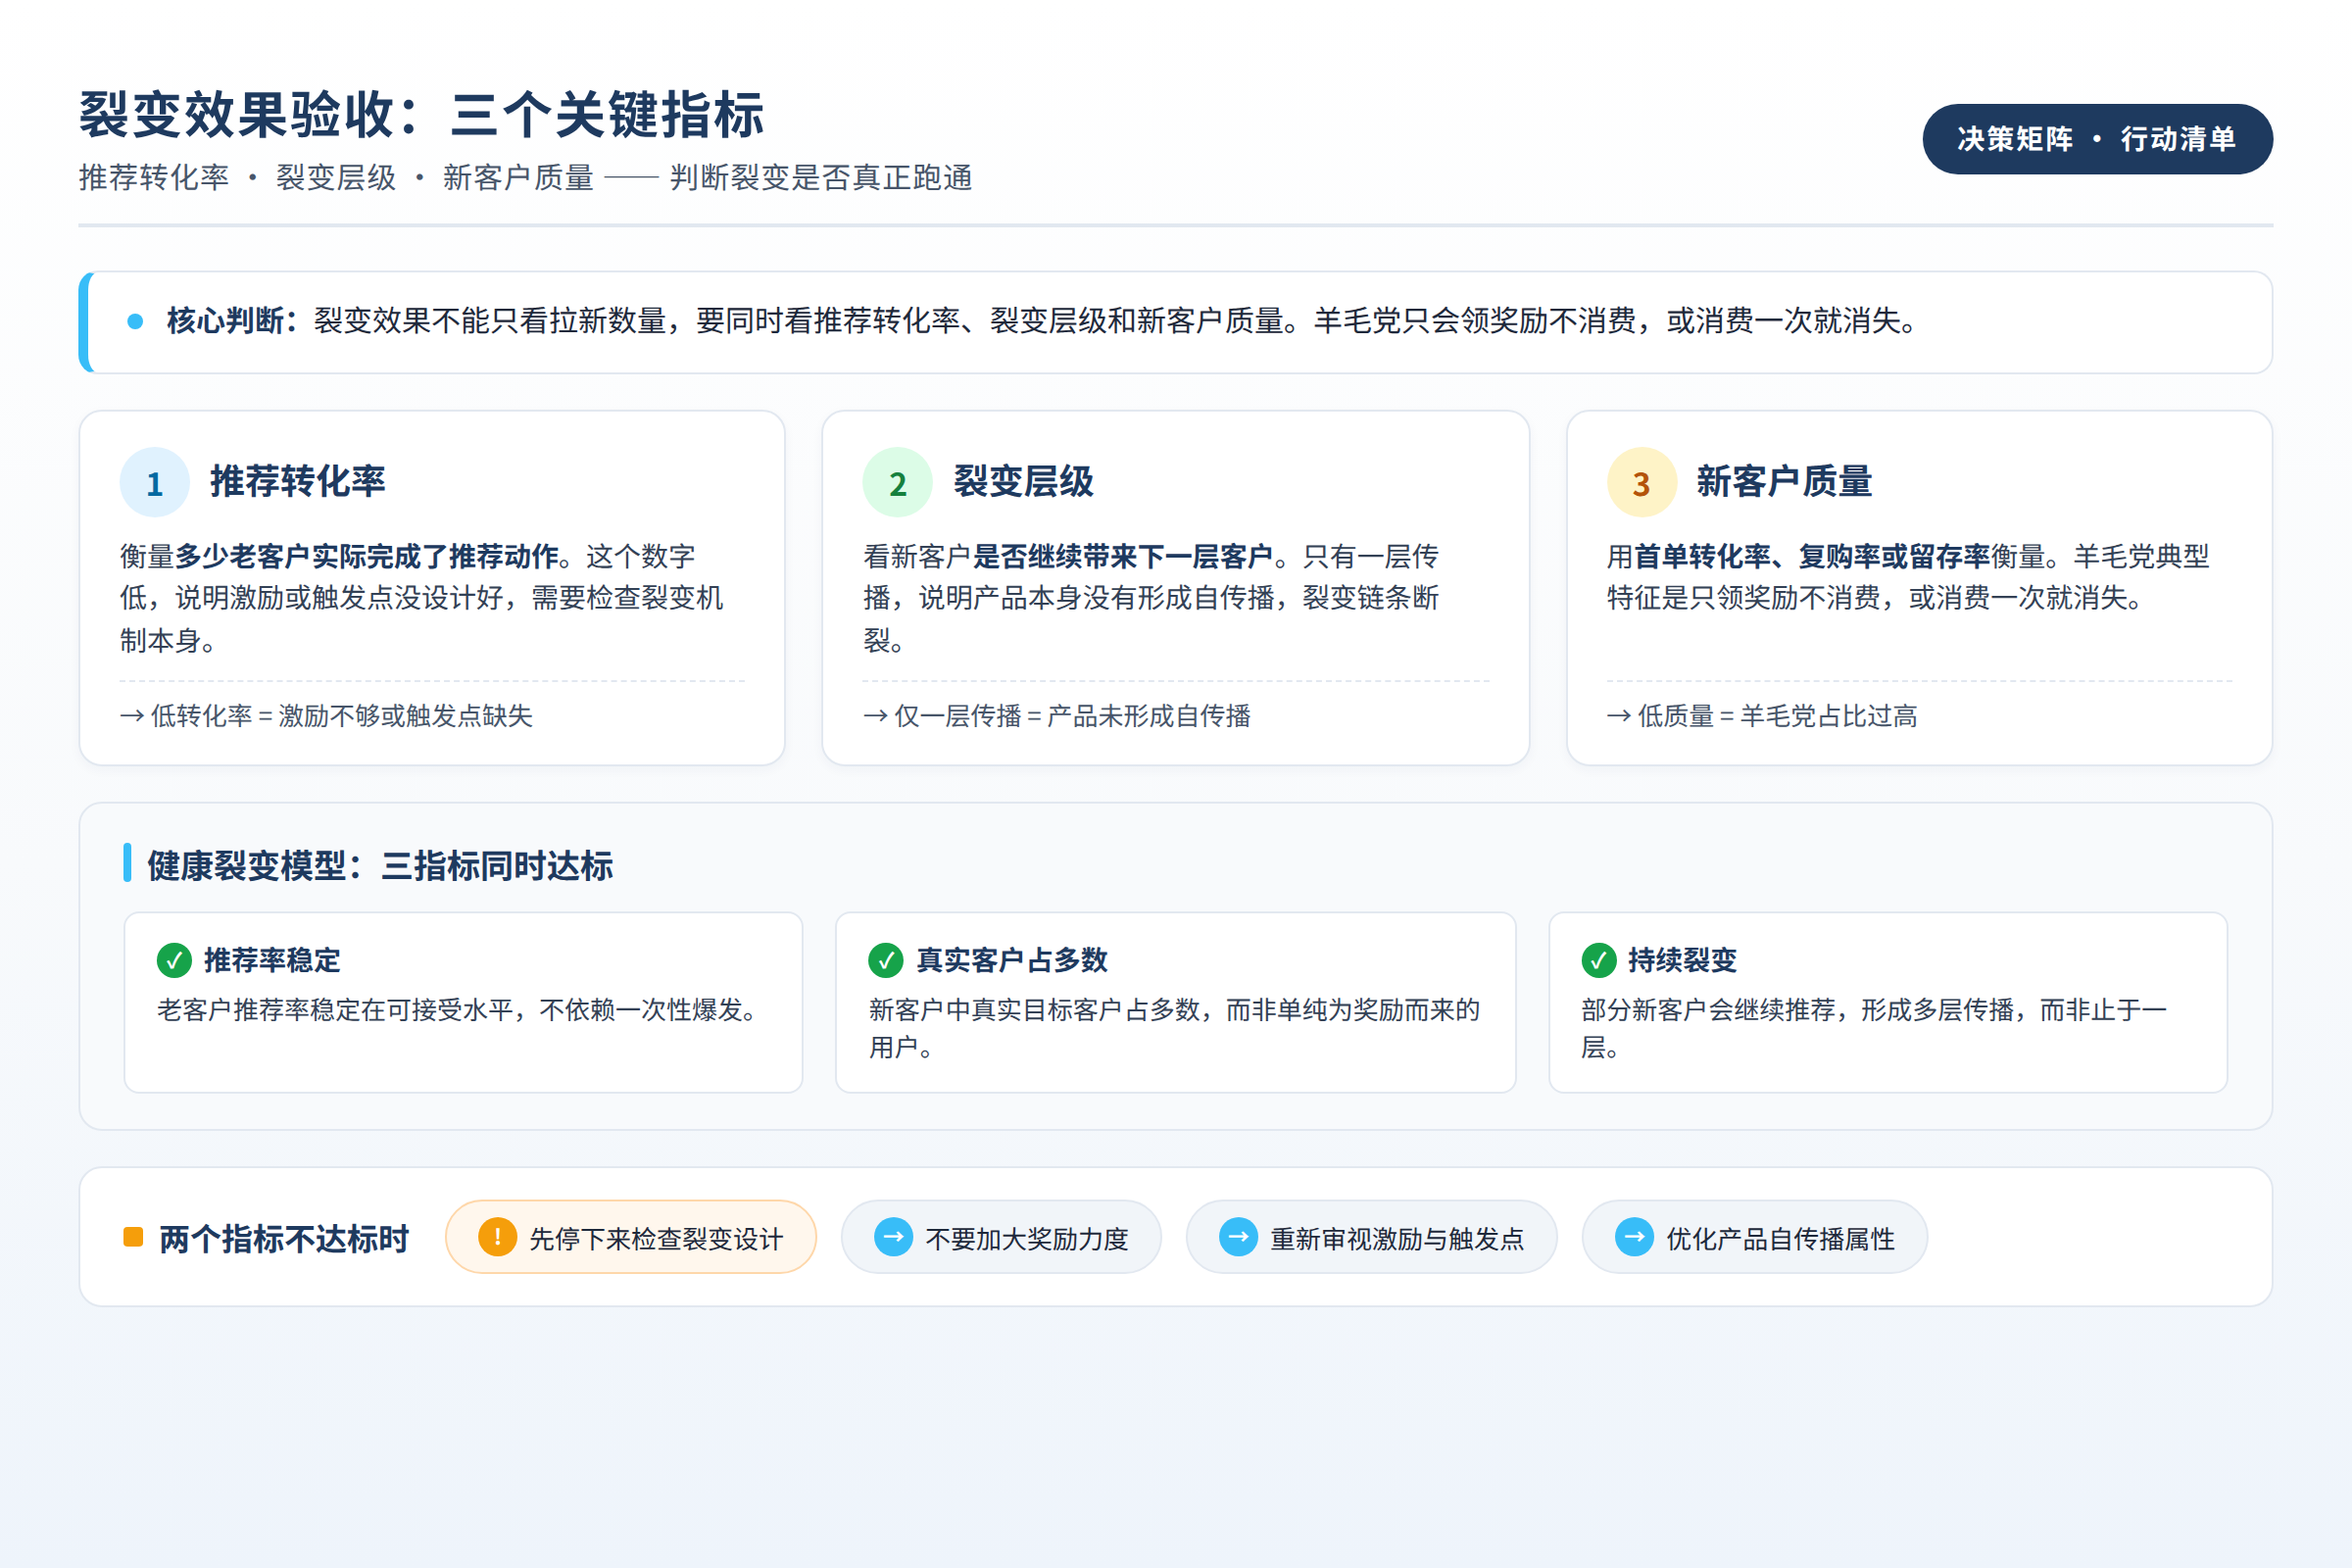This screenshot has height=1568, width=2352.
Task: Click the main title 裂变效果验收：三个关键指标
Action: (x=422, y=114)
